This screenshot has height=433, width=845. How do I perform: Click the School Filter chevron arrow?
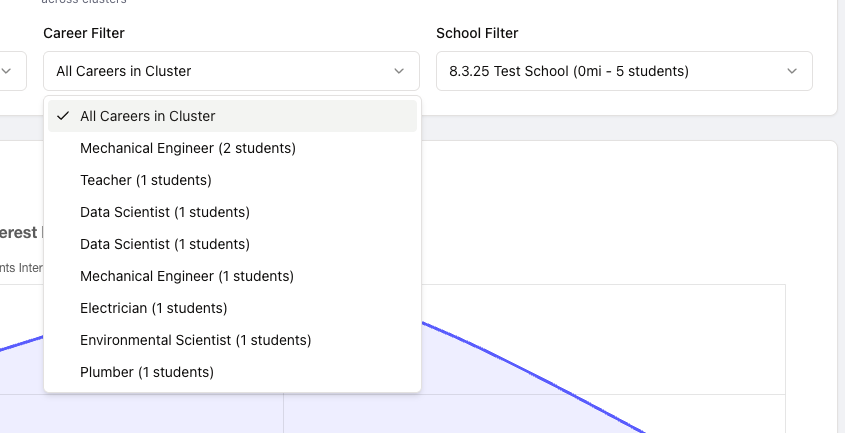792,71
